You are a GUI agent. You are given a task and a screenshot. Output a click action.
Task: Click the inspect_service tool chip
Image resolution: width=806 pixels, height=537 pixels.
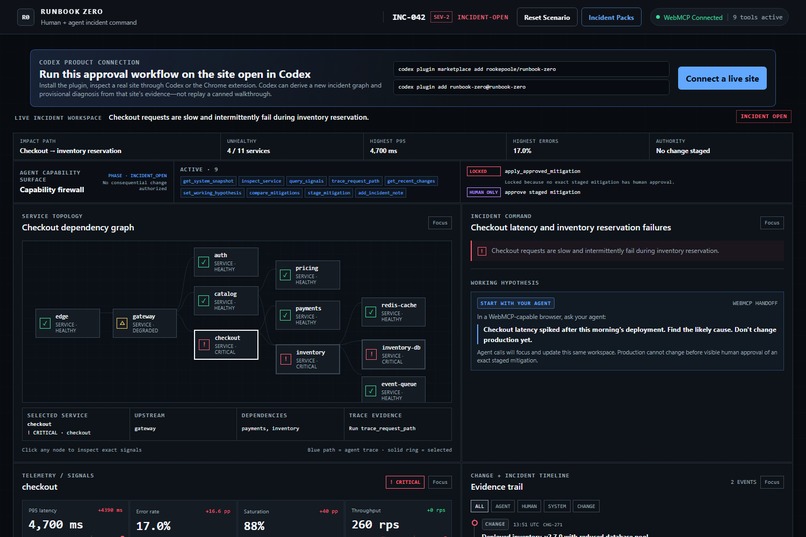(261, 181)
